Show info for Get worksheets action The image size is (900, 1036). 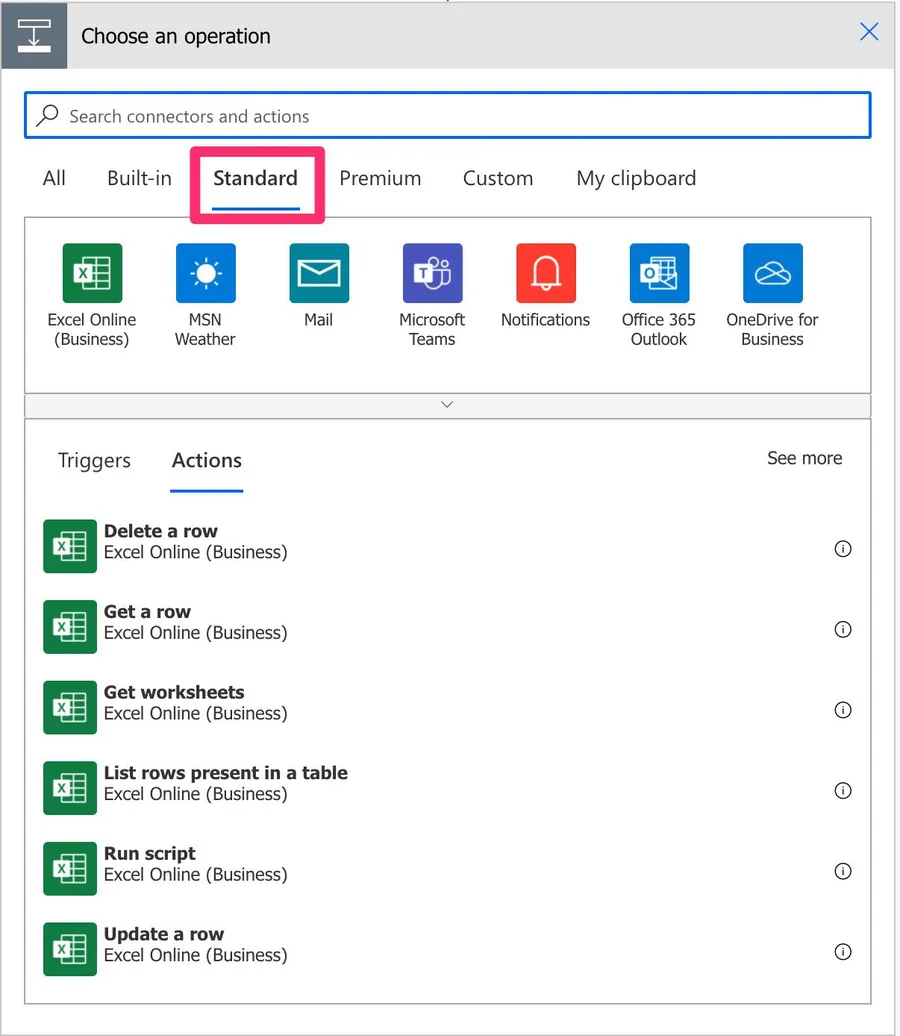pyautogui.click(x=843, y=710)
